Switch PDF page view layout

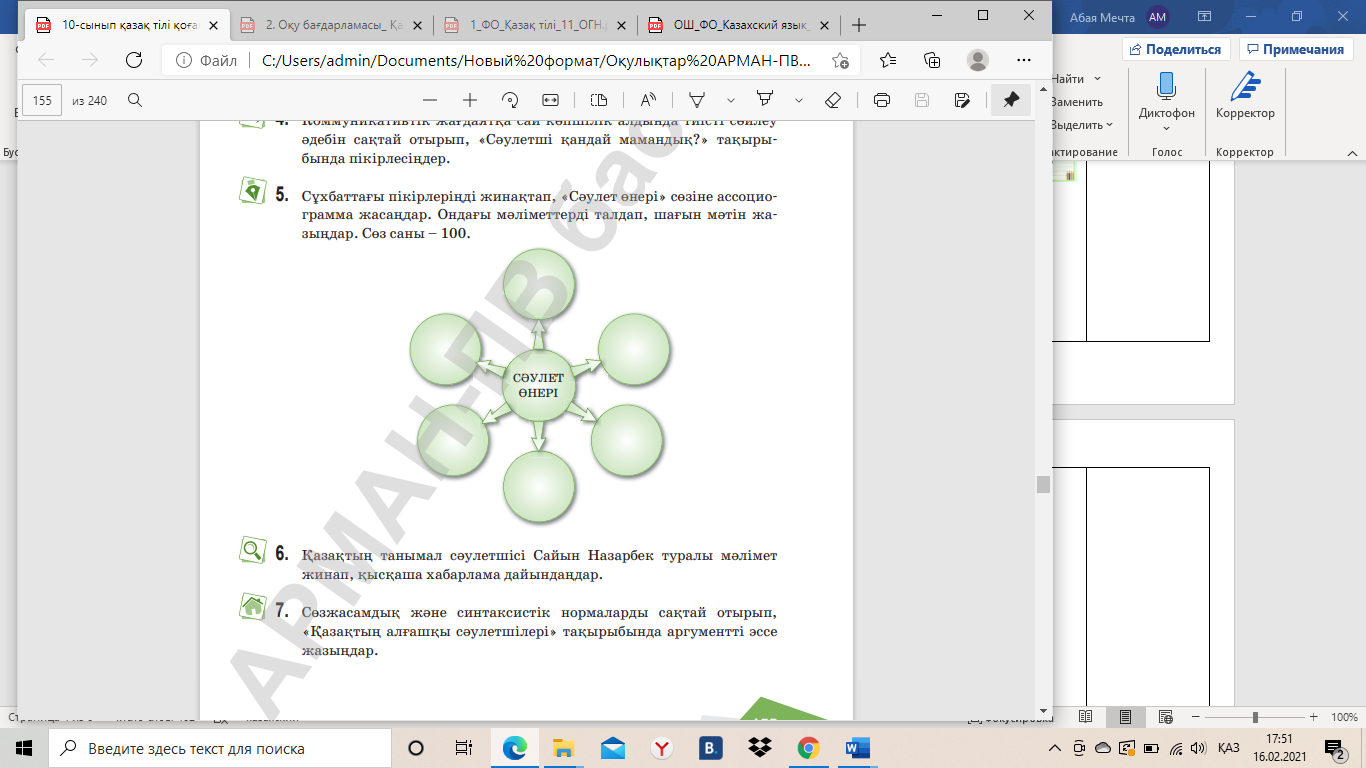click(x=599, y=100)
